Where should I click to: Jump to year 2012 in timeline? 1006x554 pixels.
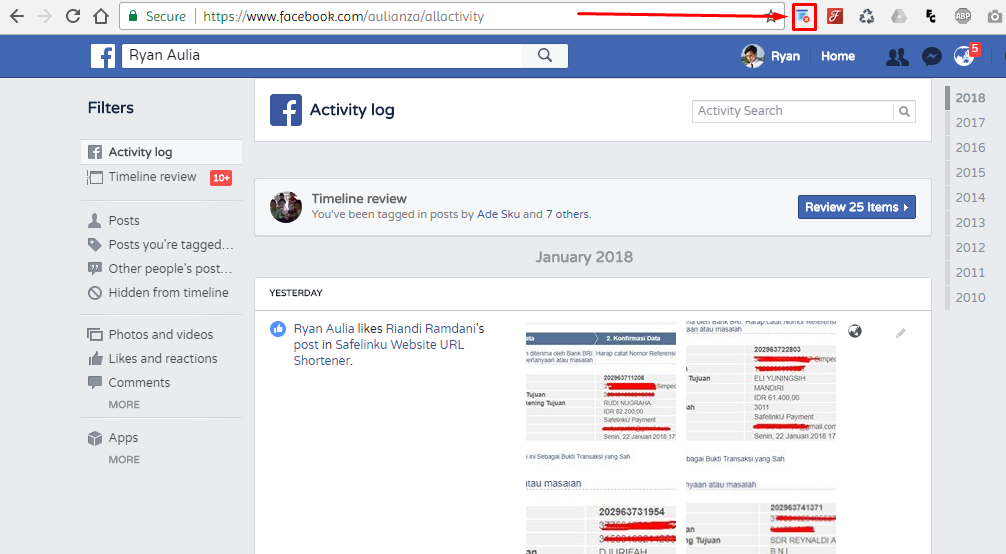[969, 248]
